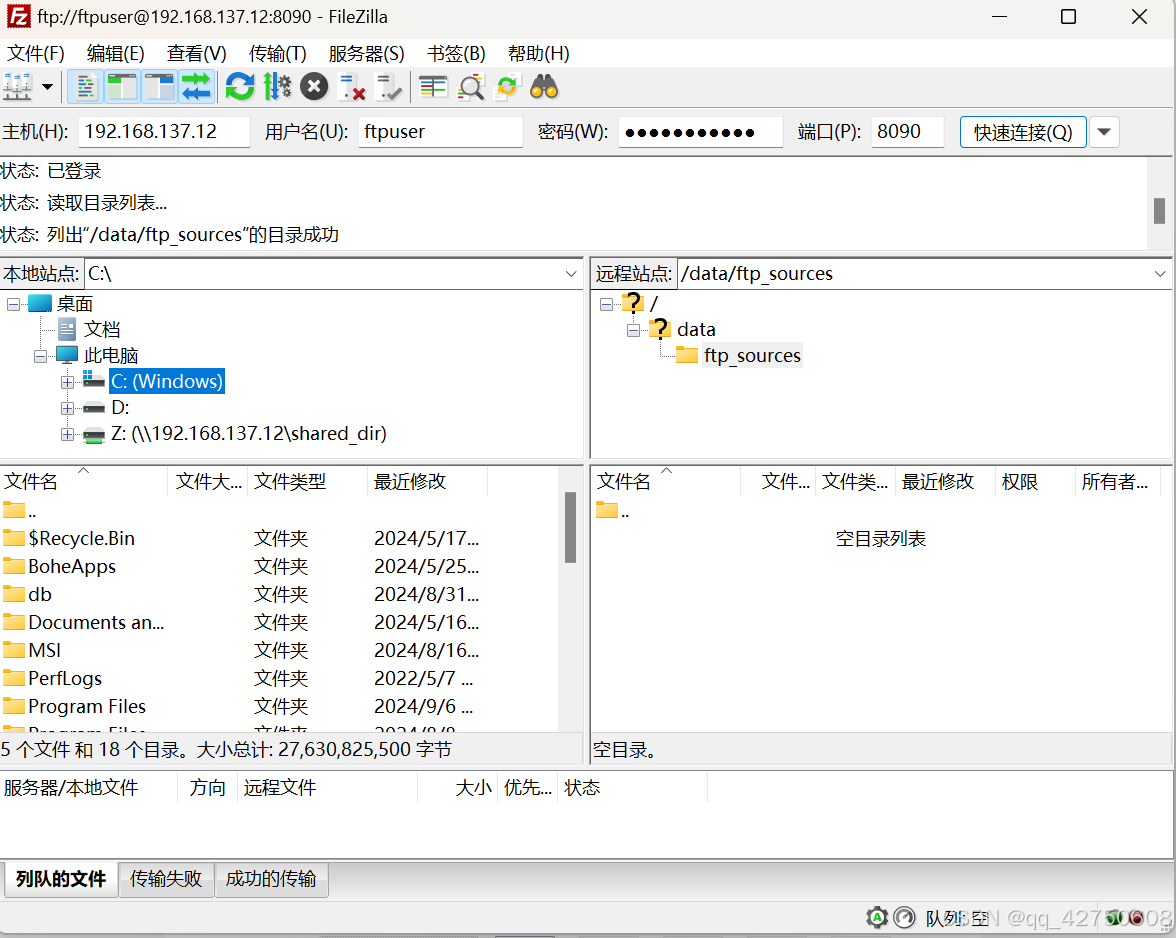The height and width of the screenshot is (938, 1176).
Task: Reconnect to the last server
Action: click(x=388, y=87)
